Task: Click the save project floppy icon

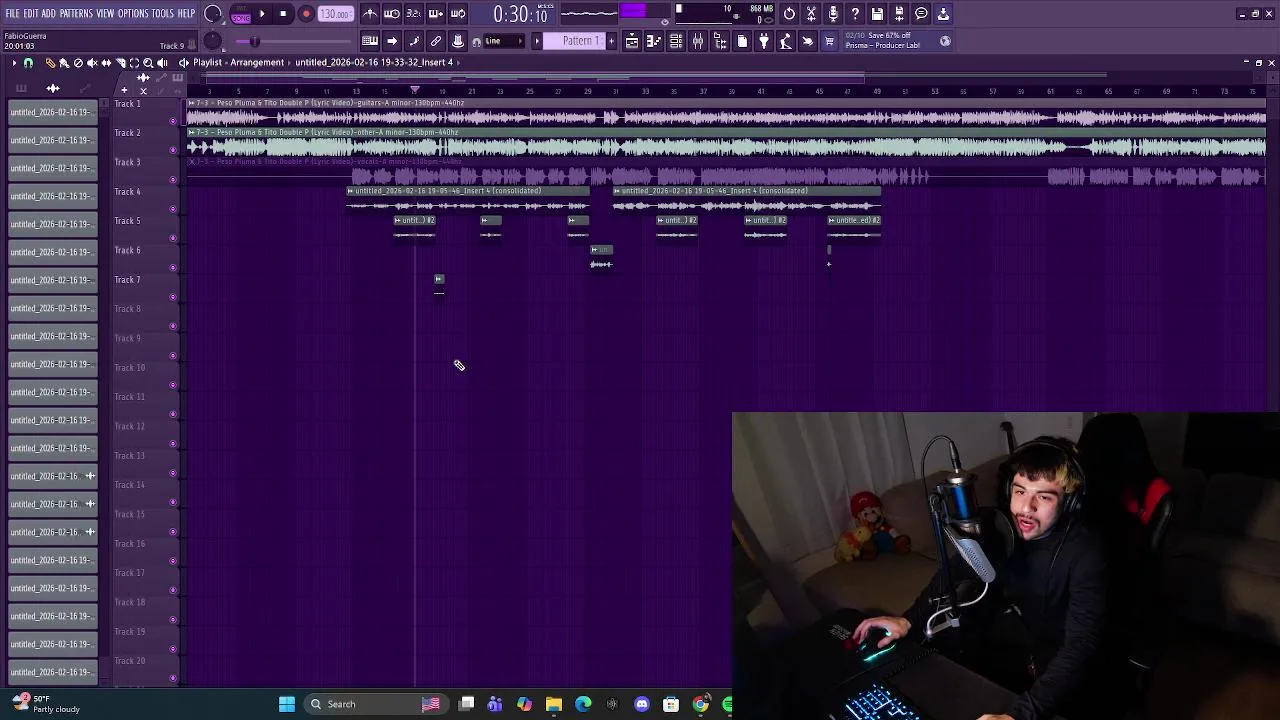Action: pos(877,14)
